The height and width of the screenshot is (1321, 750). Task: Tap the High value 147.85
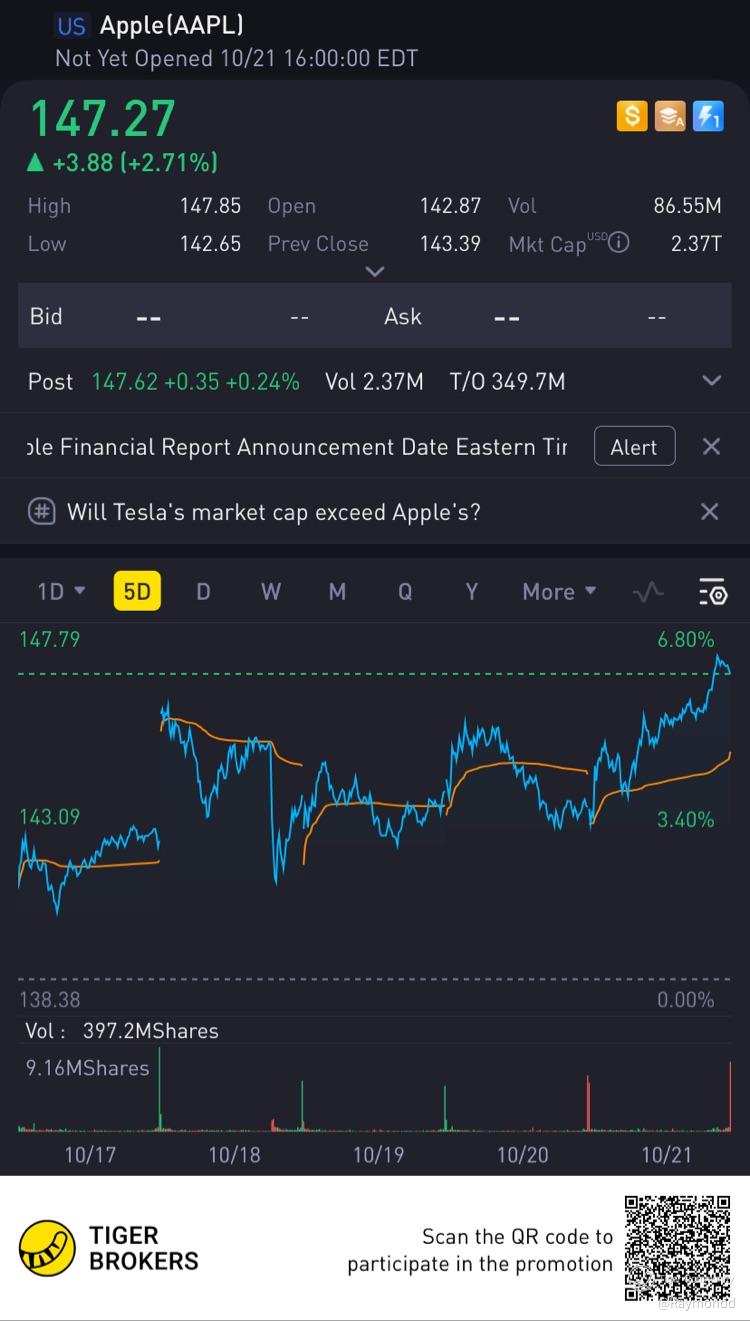click(x=210, y=205)
